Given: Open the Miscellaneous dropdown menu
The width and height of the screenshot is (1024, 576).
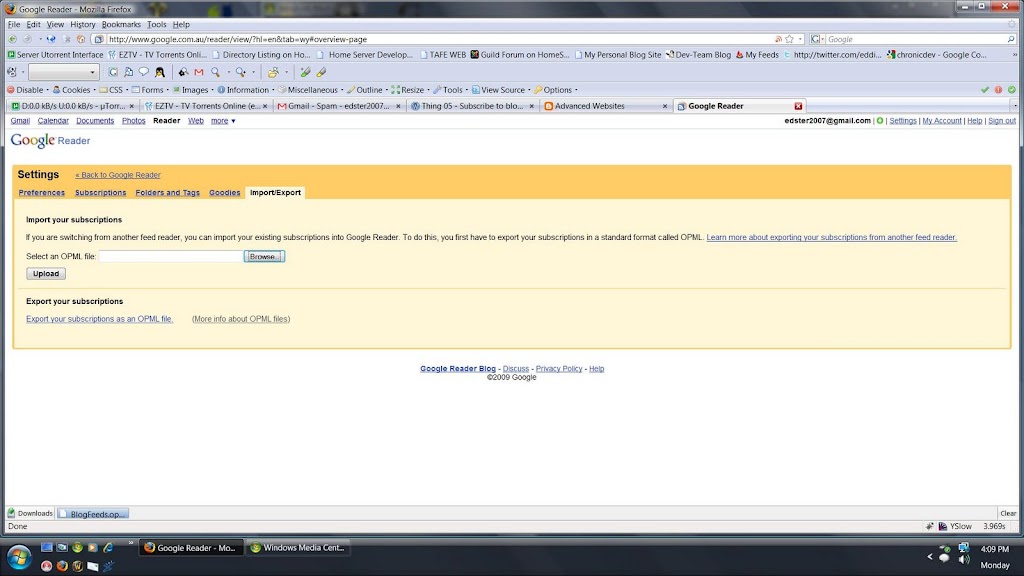Looking at the screenshot, I should click(x=310, y=90).
